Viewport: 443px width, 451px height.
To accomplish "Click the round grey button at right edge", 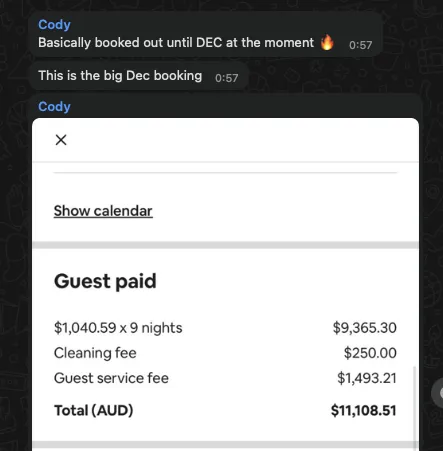I will (437, 393).
